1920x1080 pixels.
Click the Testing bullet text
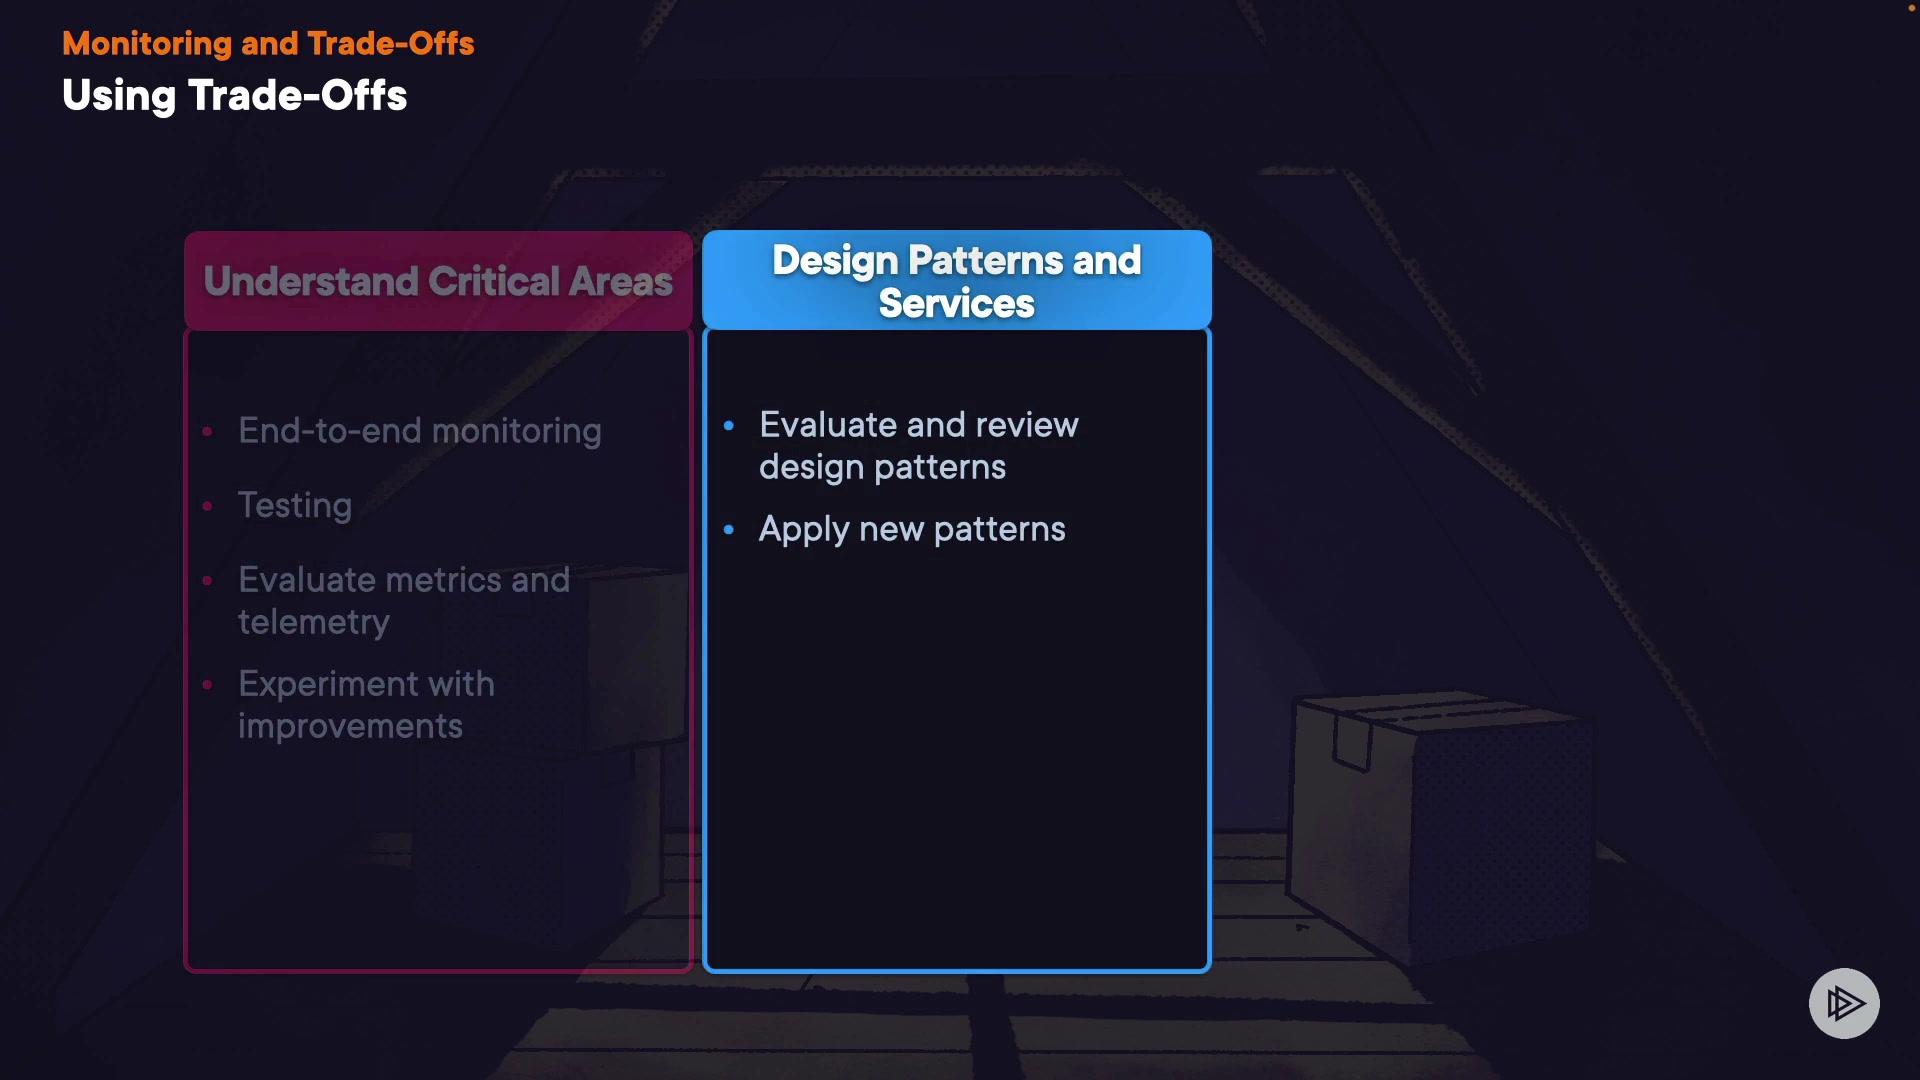tap(295, 505)
